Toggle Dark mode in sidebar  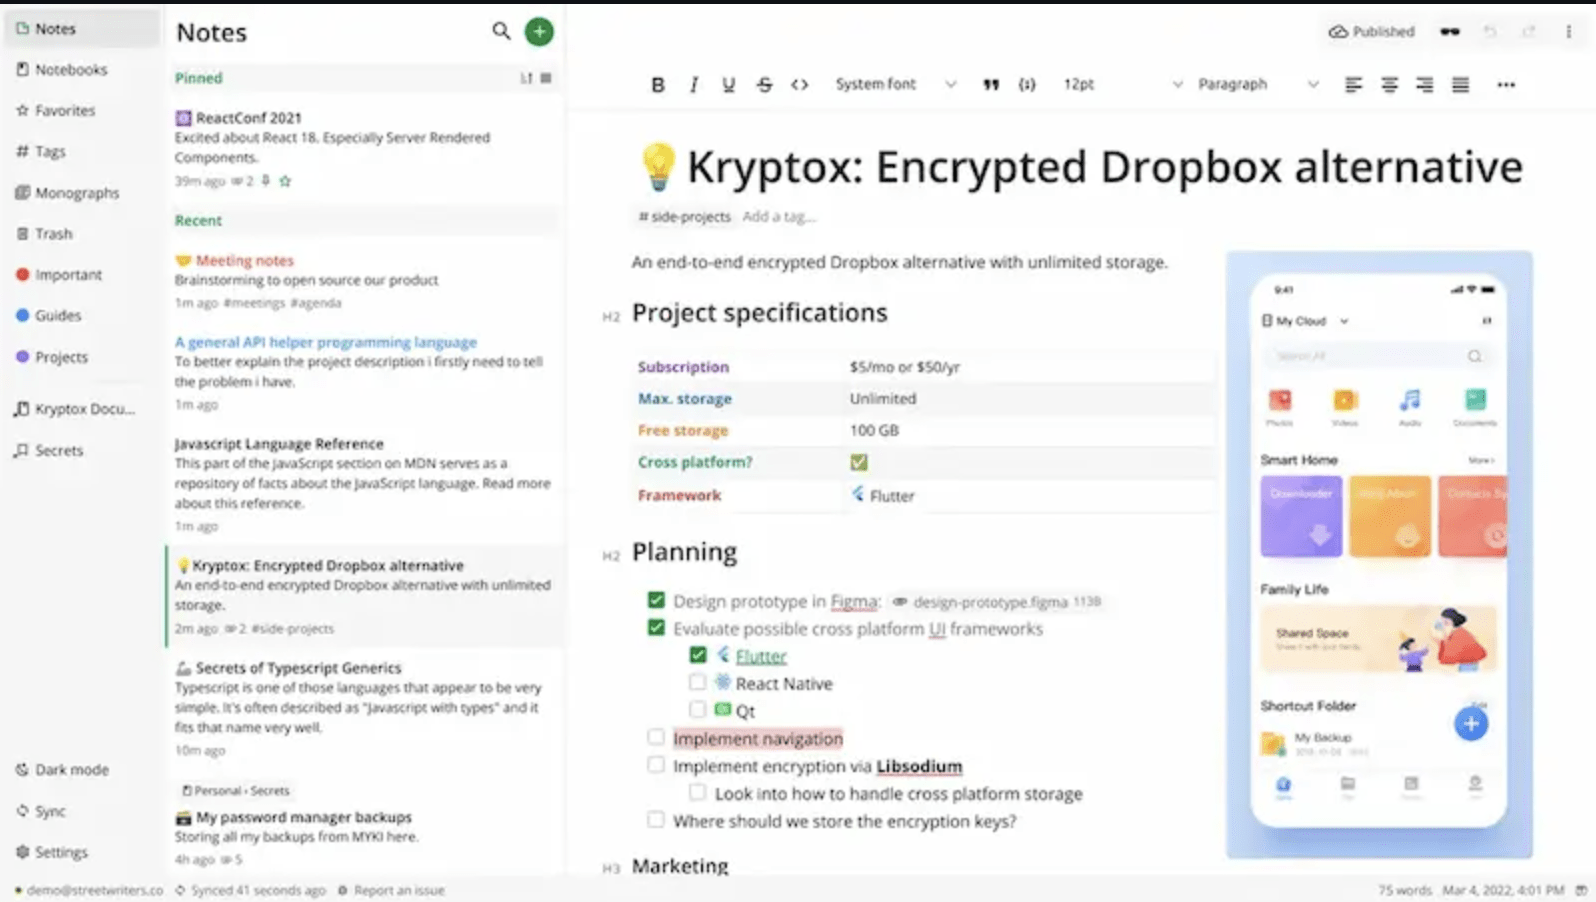pyautogui.click(x=80, y=770)
